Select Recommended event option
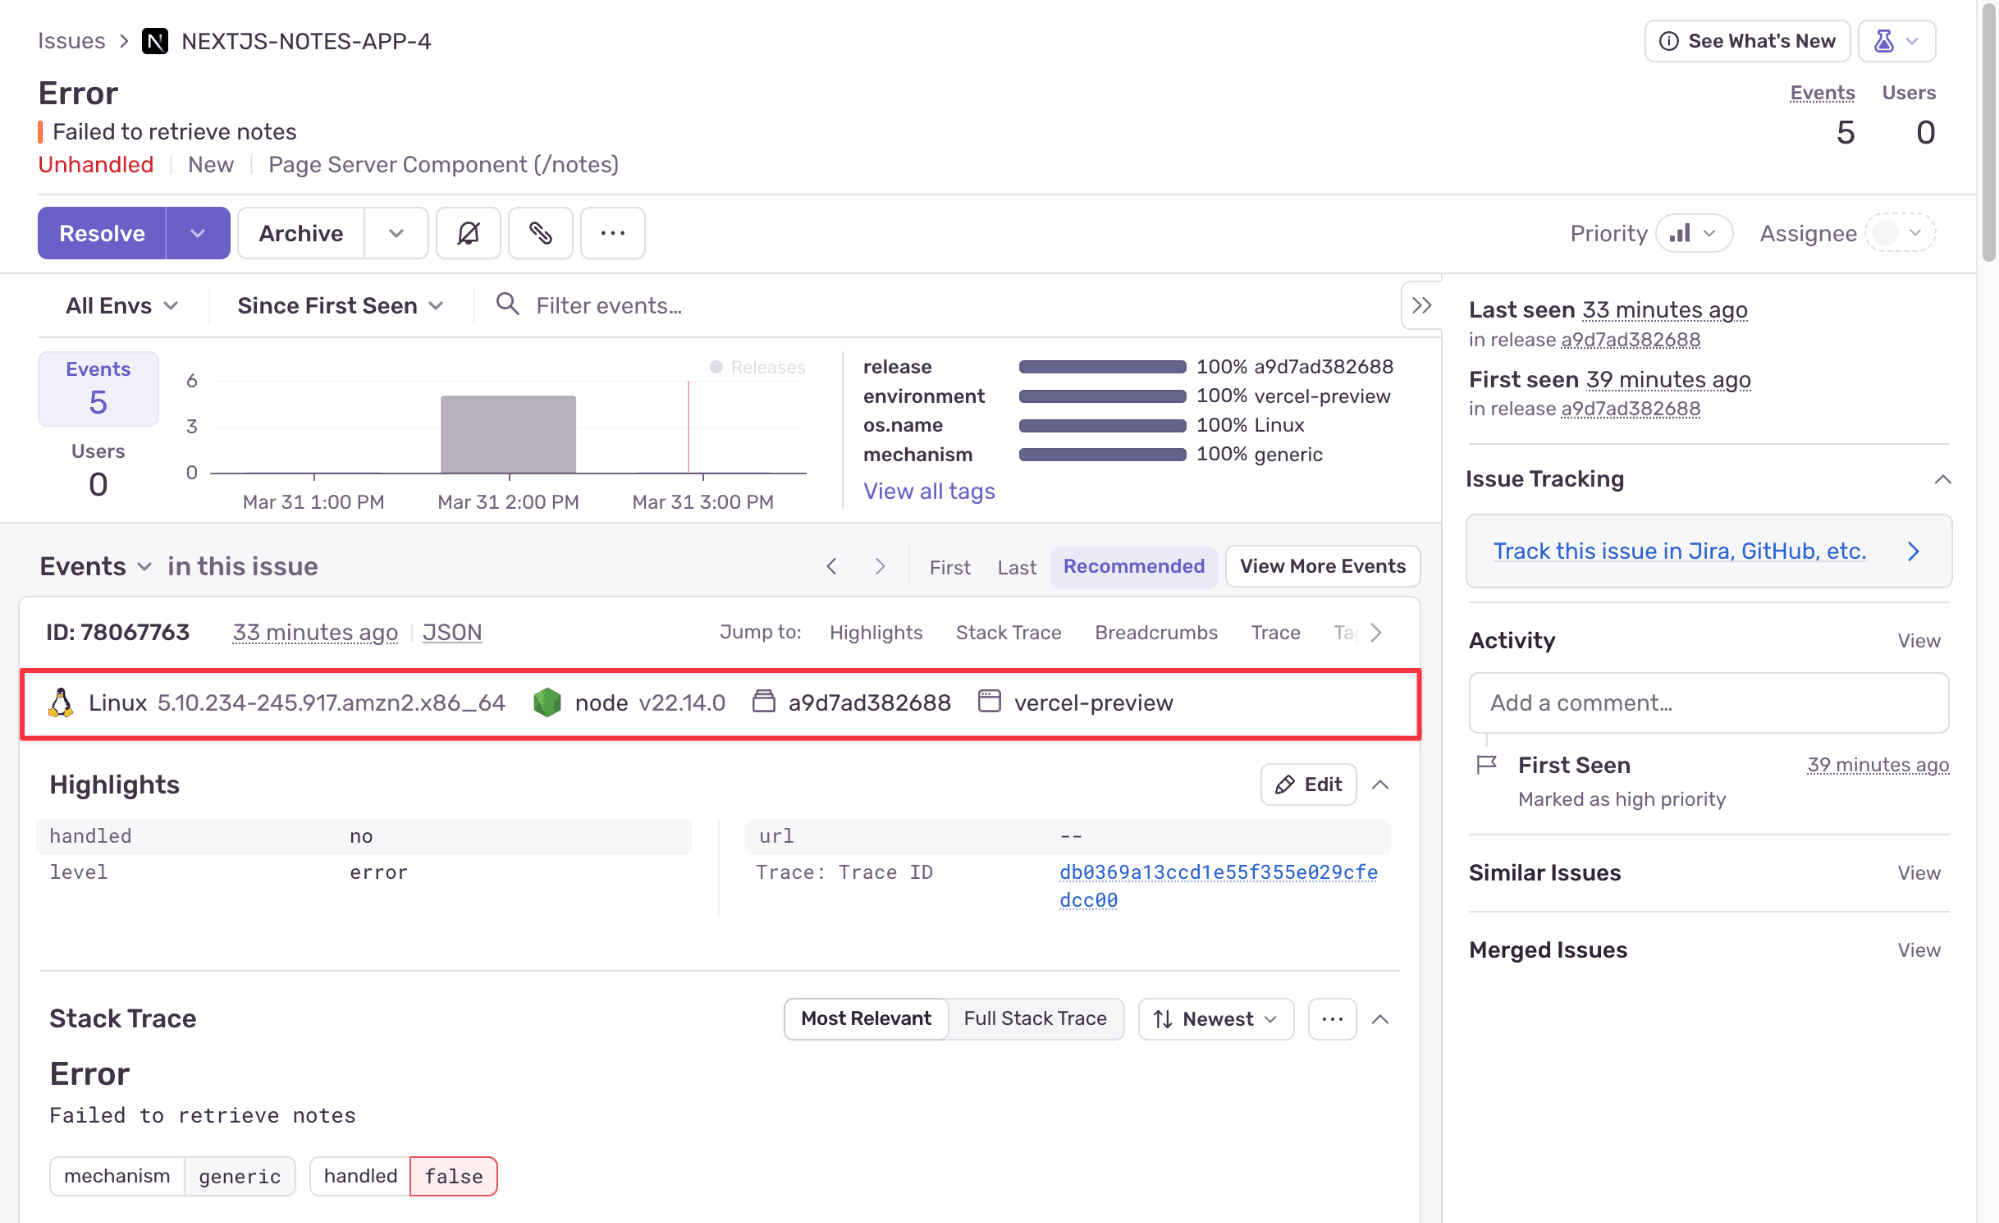Screen dimensions: 1999x1223 (x=1133, y=567)
